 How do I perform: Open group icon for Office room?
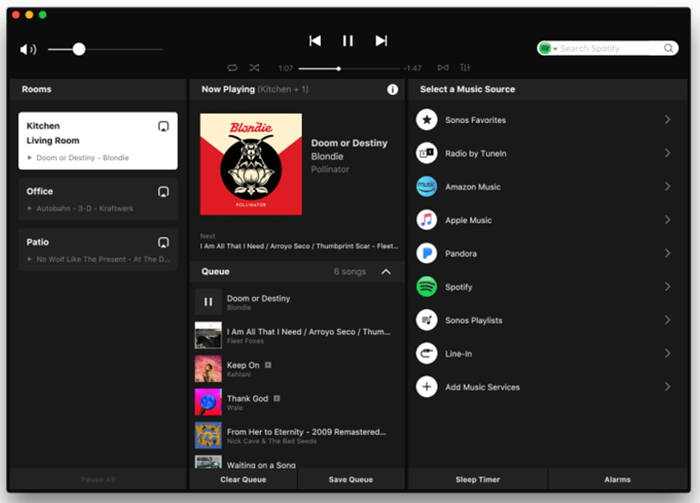click(163, 192)
